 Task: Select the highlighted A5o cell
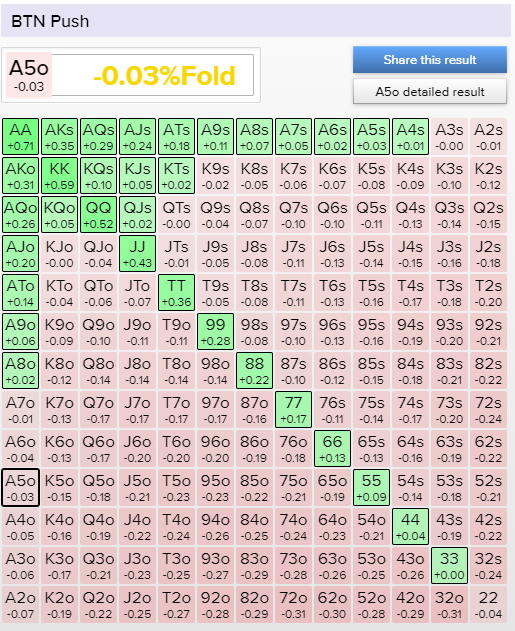(21, 487)
